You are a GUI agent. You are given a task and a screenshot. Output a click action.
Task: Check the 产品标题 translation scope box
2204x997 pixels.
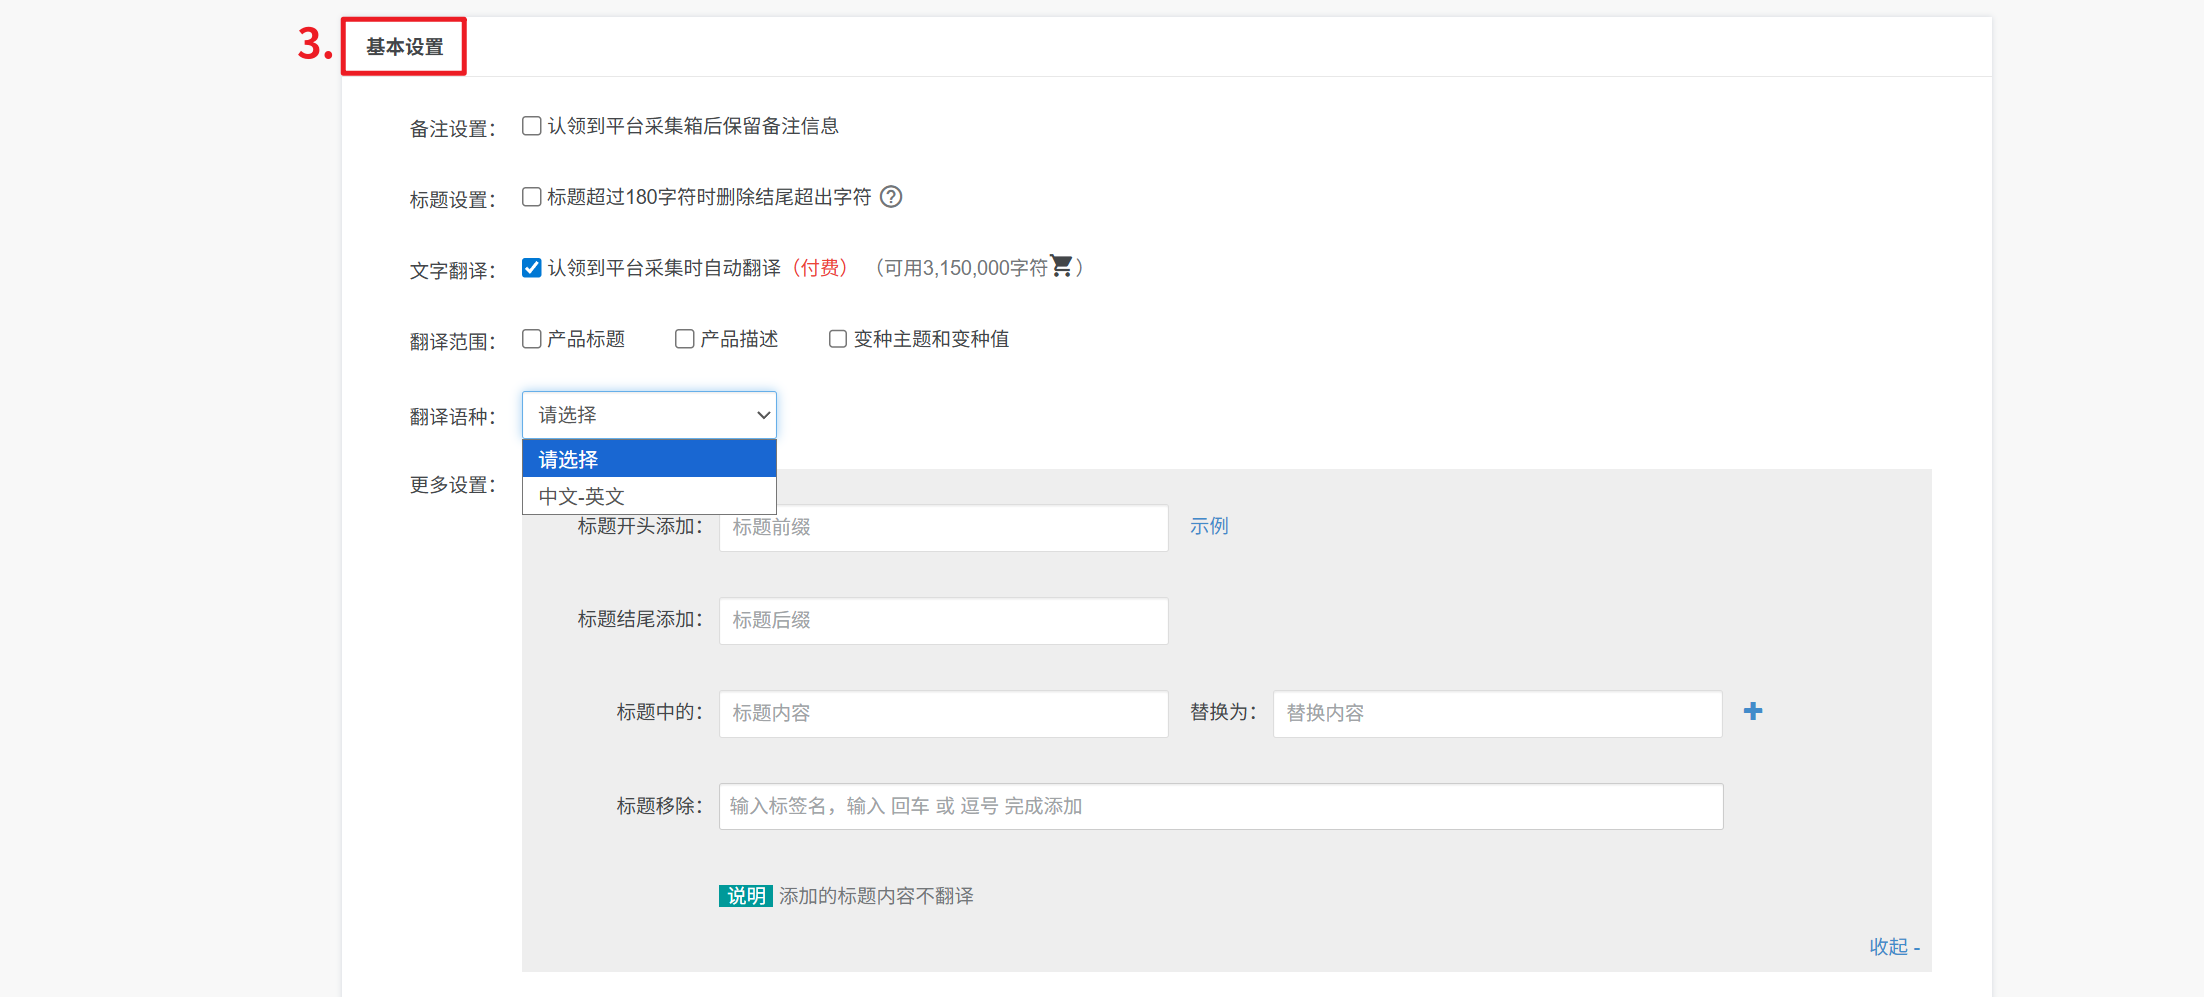(532, 339)
